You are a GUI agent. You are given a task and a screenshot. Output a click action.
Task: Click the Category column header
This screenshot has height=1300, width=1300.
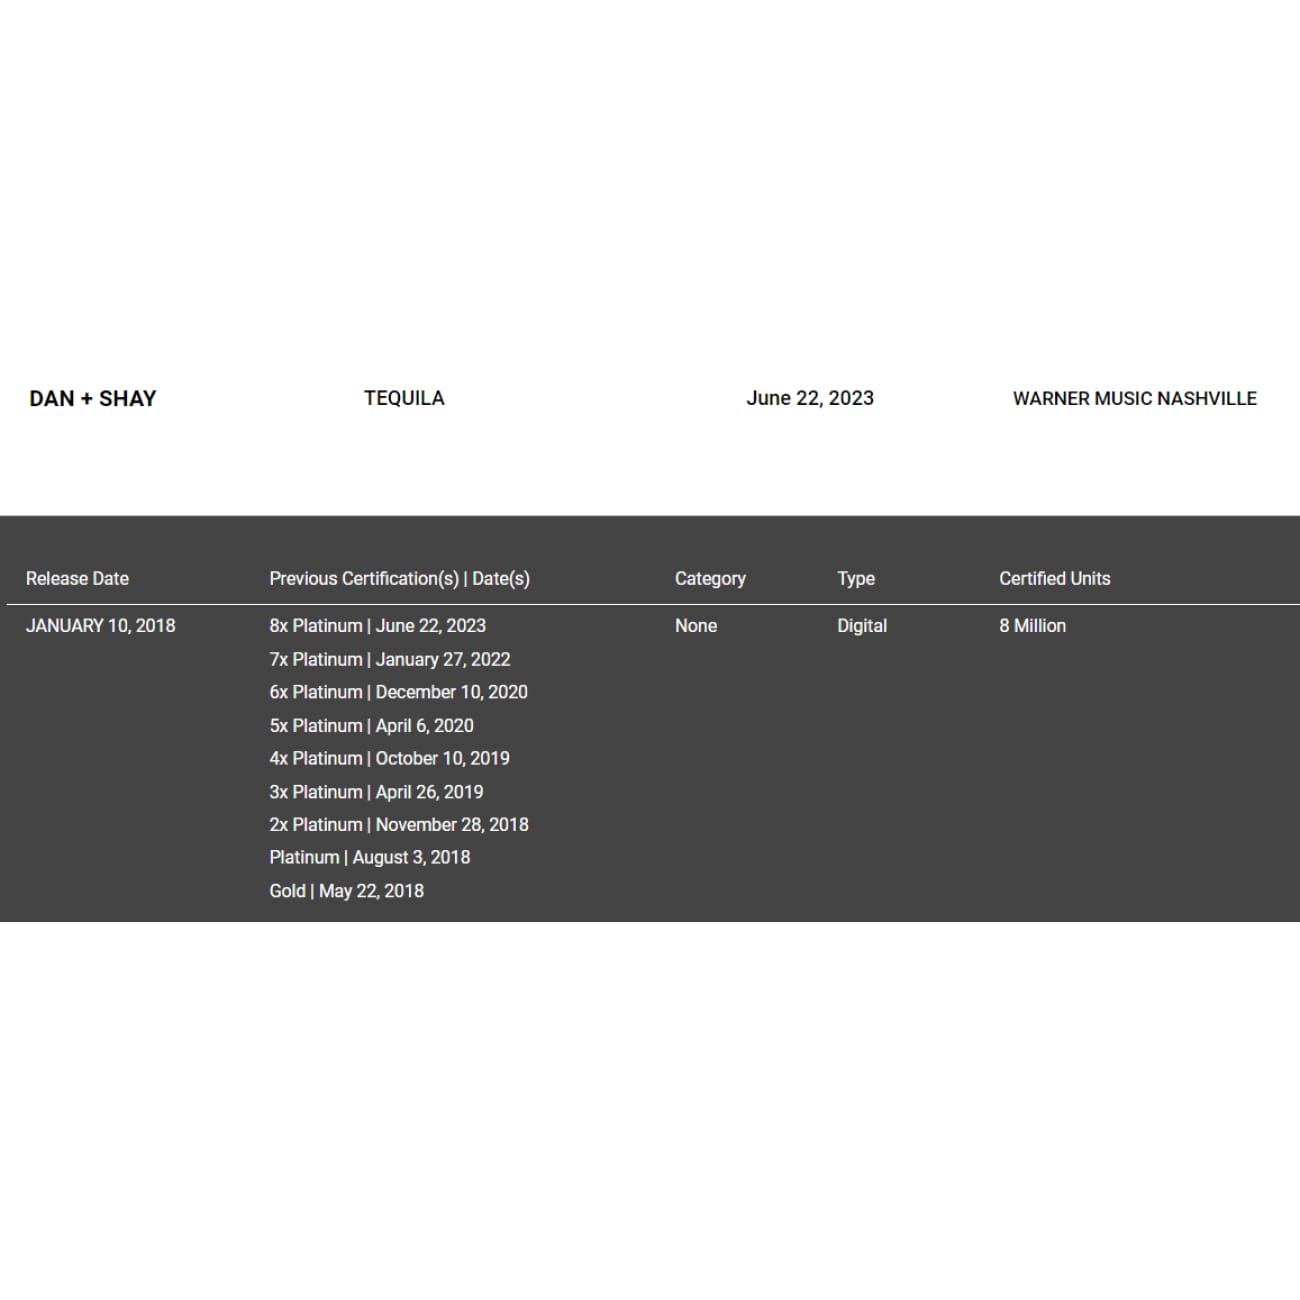click(x=710, y=579)
